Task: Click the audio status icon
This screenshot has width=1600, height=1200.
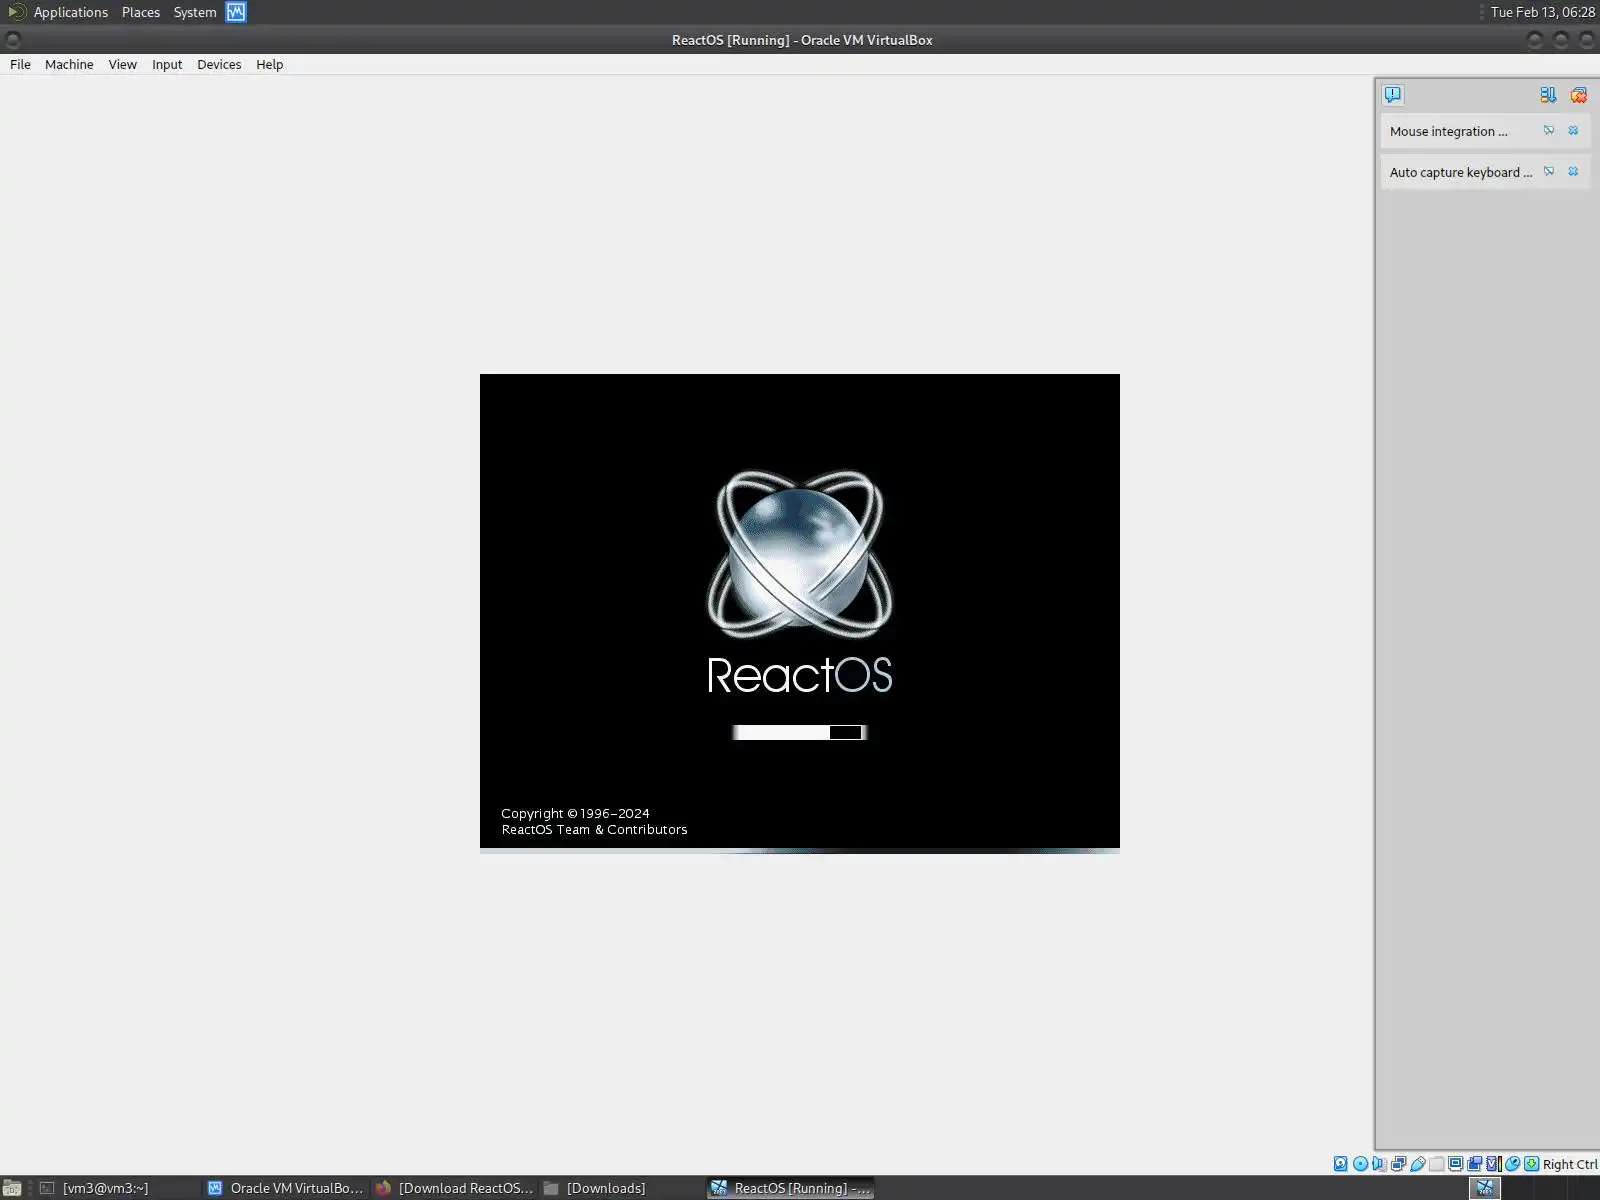Action: pos(1379,1163)
